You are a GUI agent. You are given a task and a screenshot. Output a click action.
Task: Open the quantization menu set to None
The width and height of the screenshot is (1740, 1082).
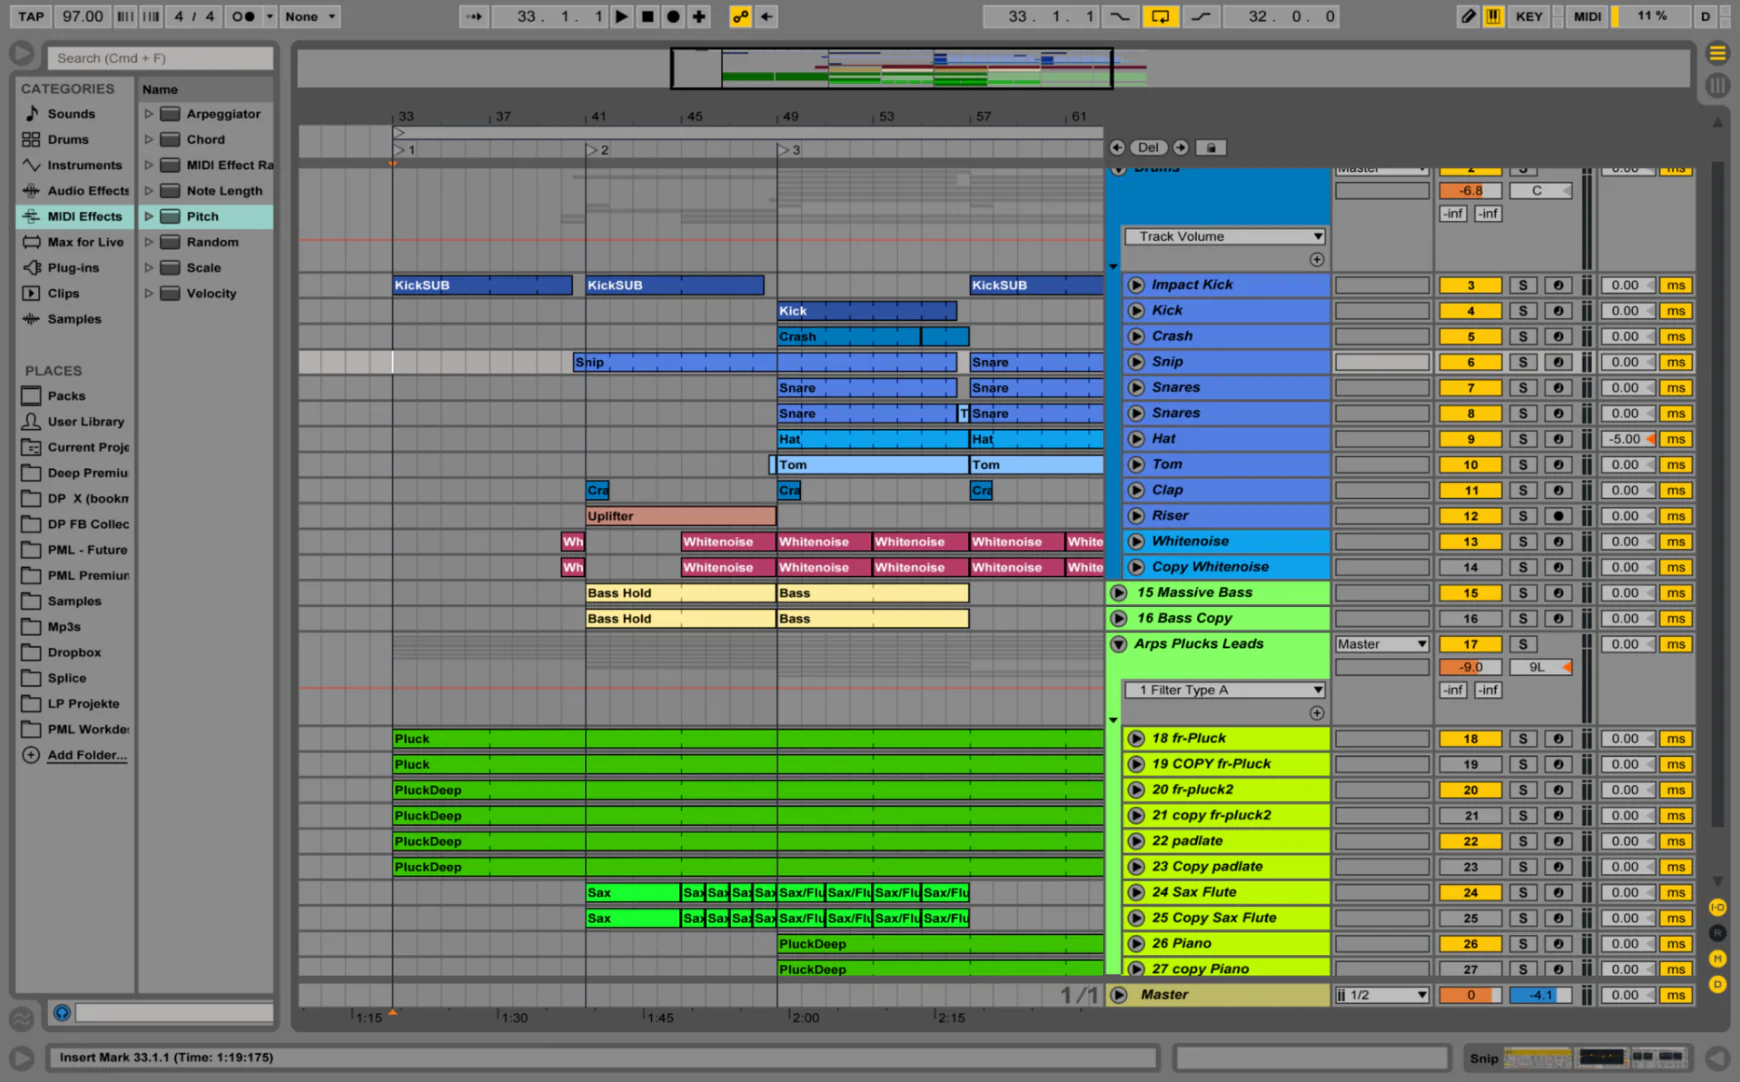[x=310, y=16]
